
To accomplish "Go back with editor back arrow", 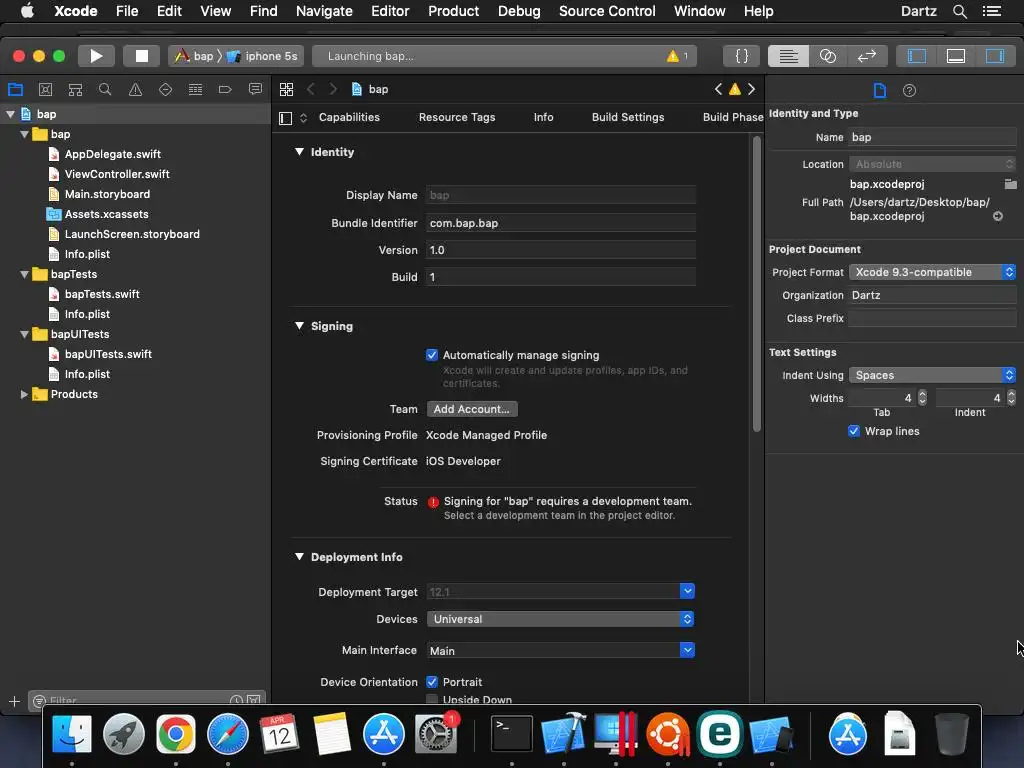I will (x=311, y=89).
